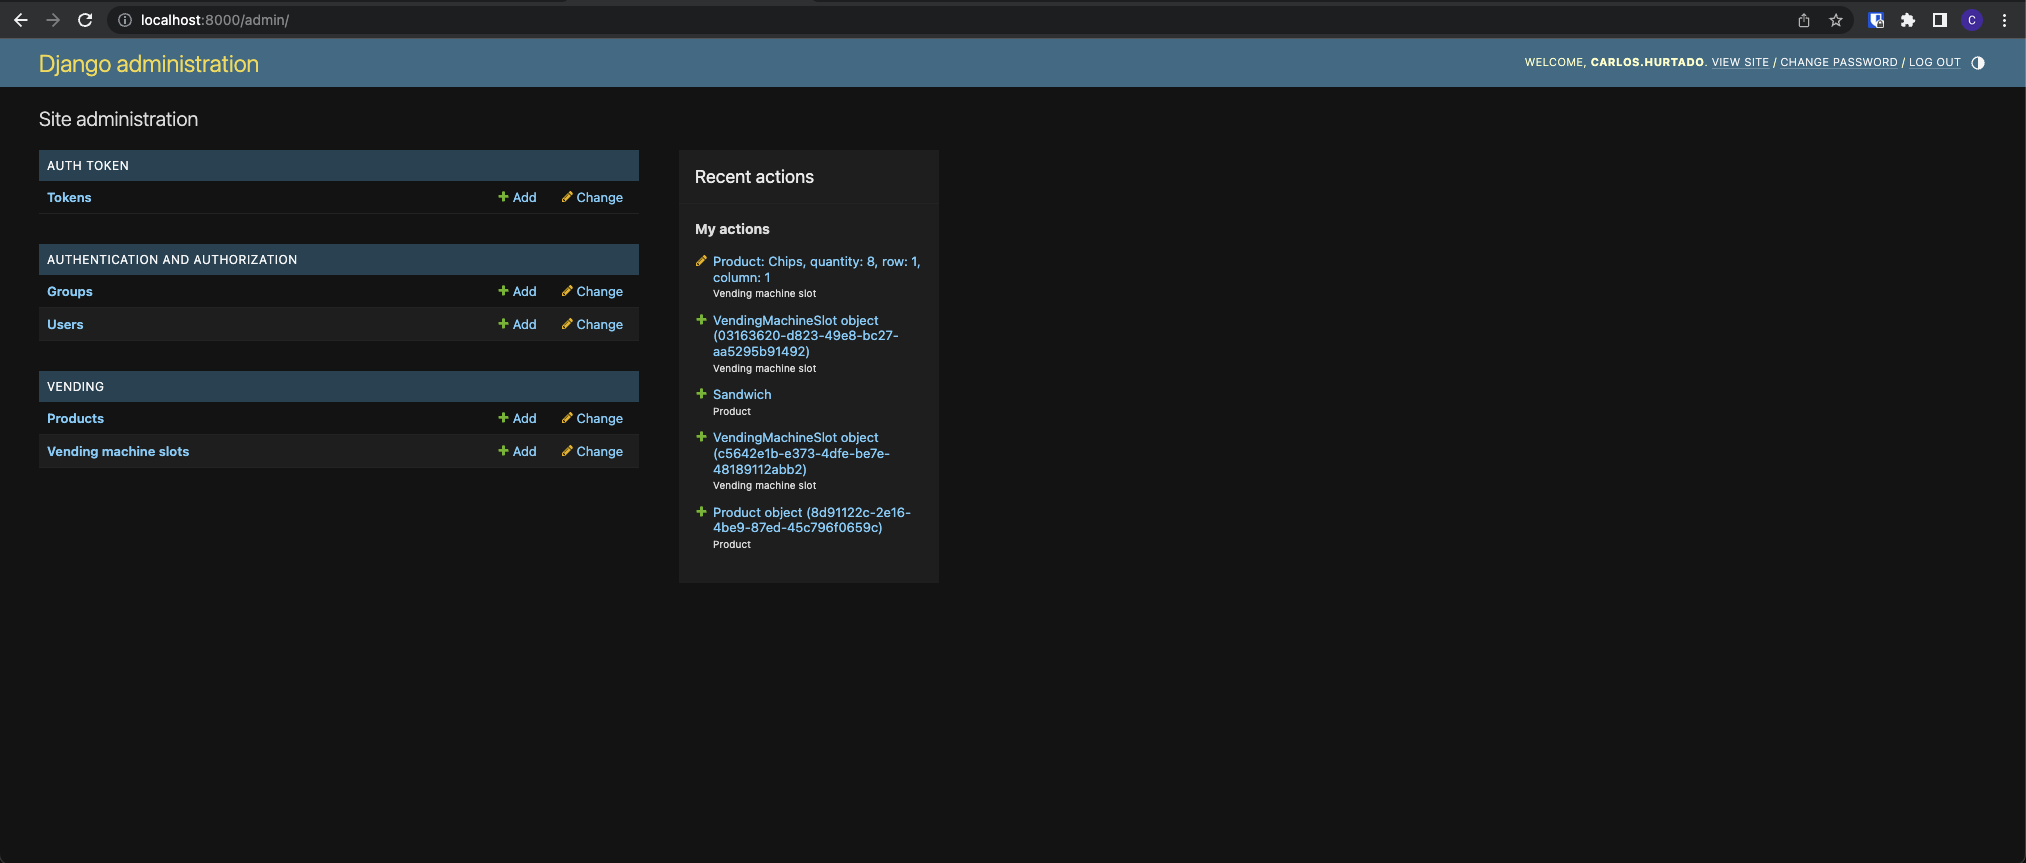Open the VIEW SITE link
2026x863 pixels.
click(1740, 62)
